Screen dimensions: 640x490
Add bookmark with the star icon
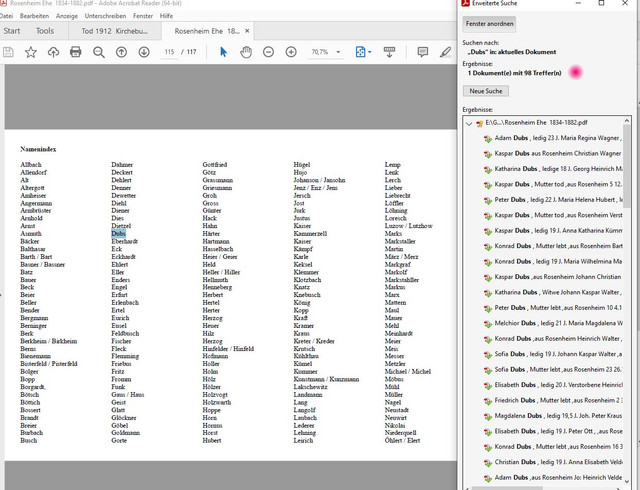coord(31,52)
